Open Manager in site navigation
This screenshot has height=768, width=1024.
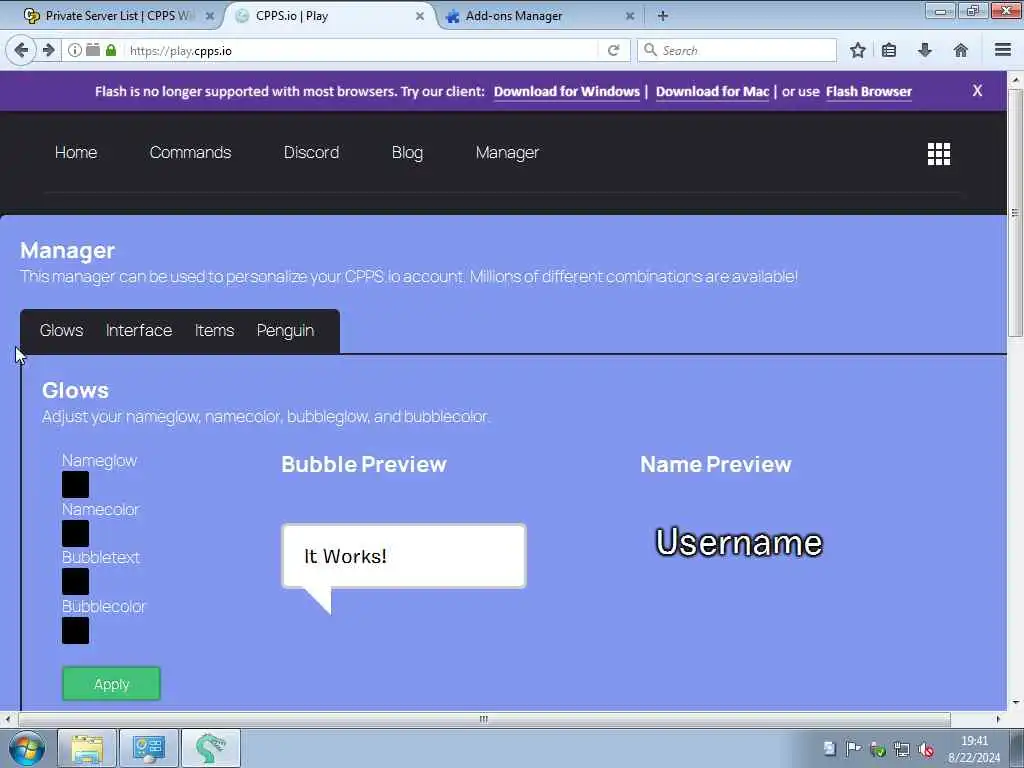(x=507, y=153)
